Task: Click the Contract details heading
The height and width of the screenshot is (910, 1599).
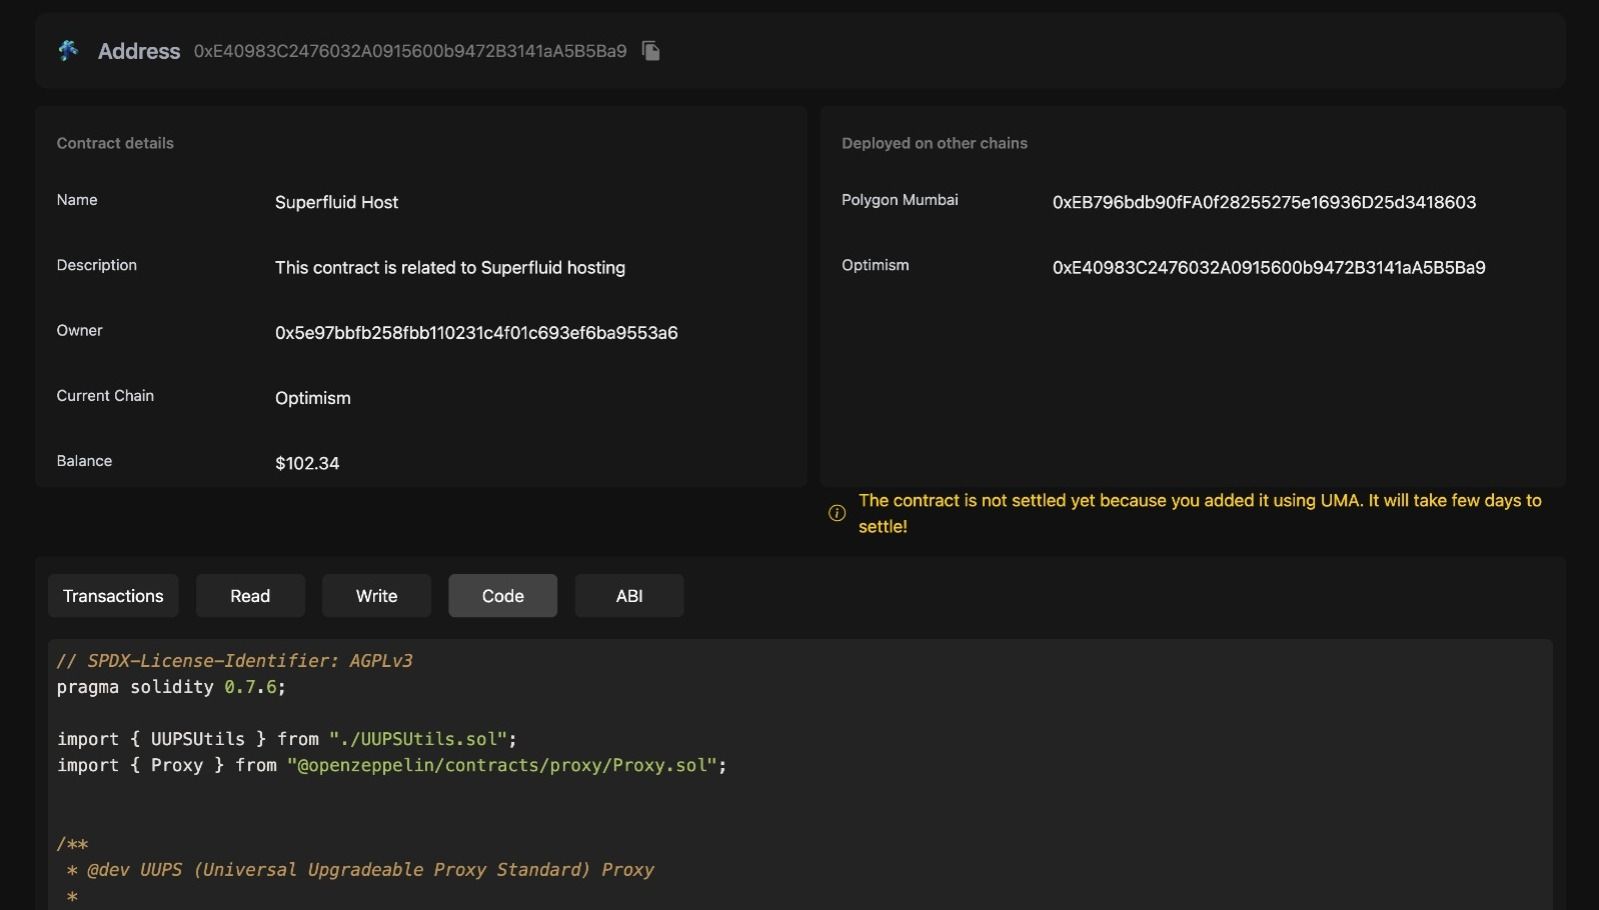Action: (115, 143)
